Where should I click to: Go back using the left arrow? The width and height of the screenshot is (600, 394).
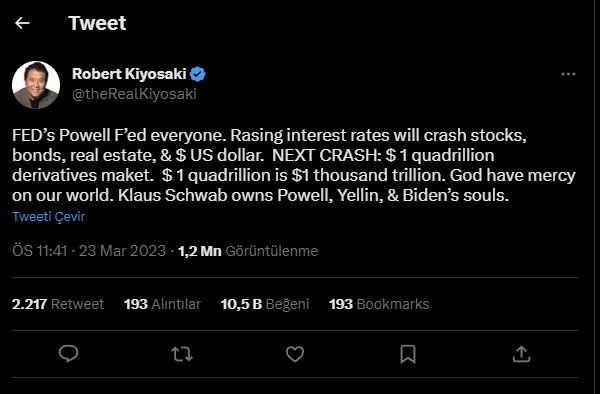point(22,23)
